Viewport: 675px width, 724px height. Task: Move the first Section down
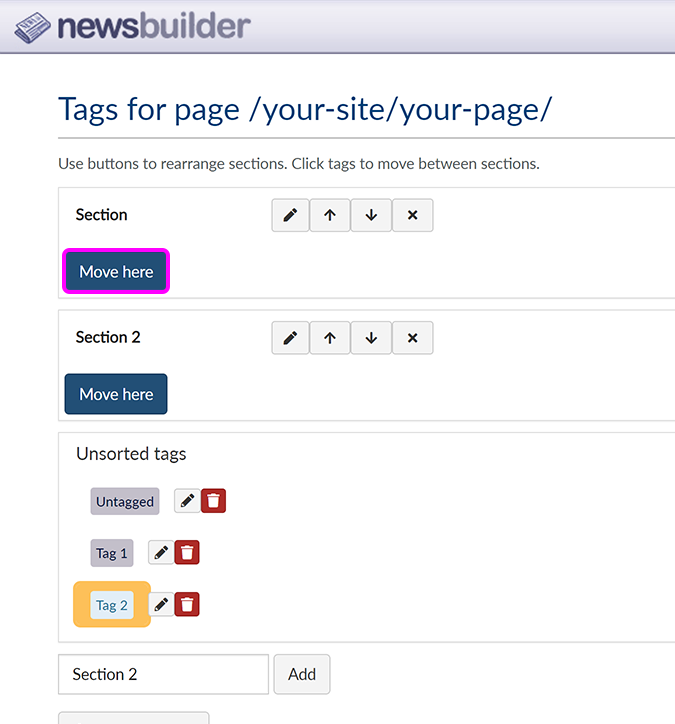371,215
